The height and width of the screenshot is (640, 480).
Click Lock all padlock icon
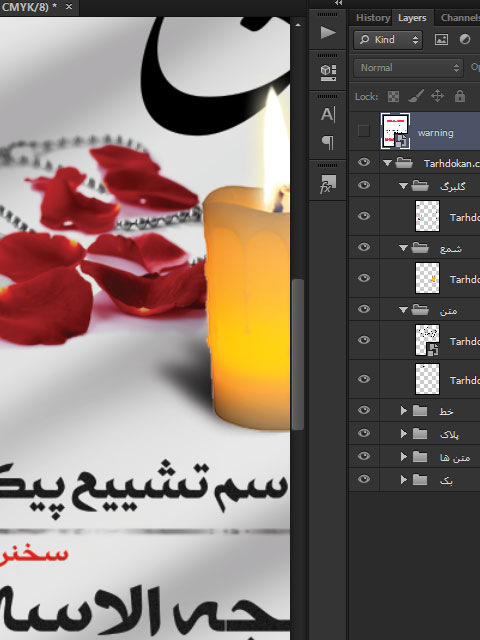coord(460,96)
